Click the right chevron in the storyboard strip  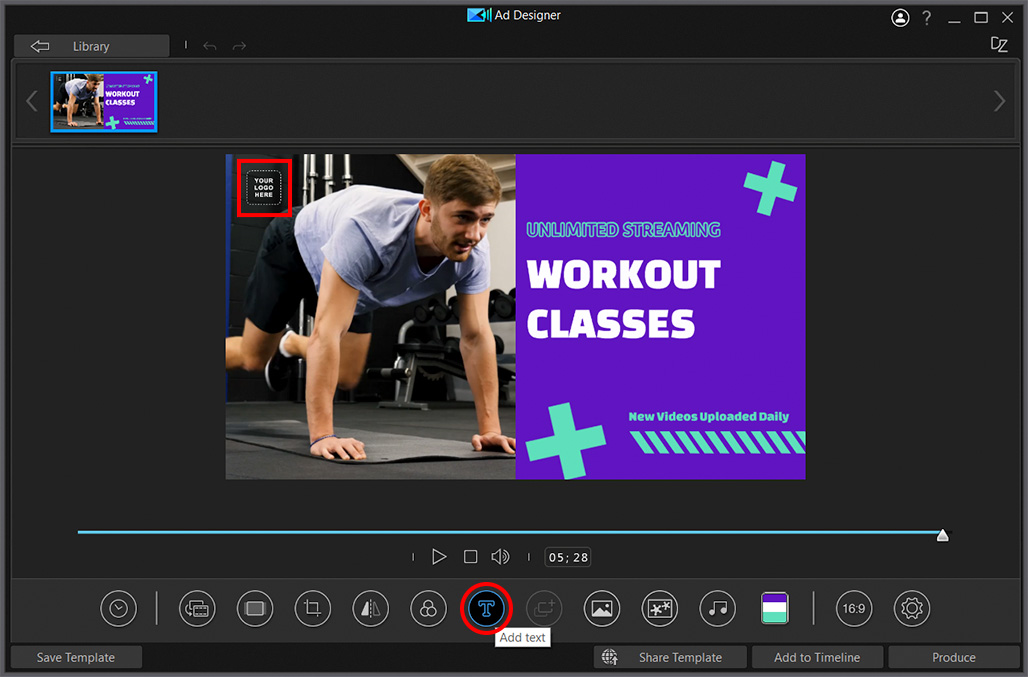coord(999,100)
